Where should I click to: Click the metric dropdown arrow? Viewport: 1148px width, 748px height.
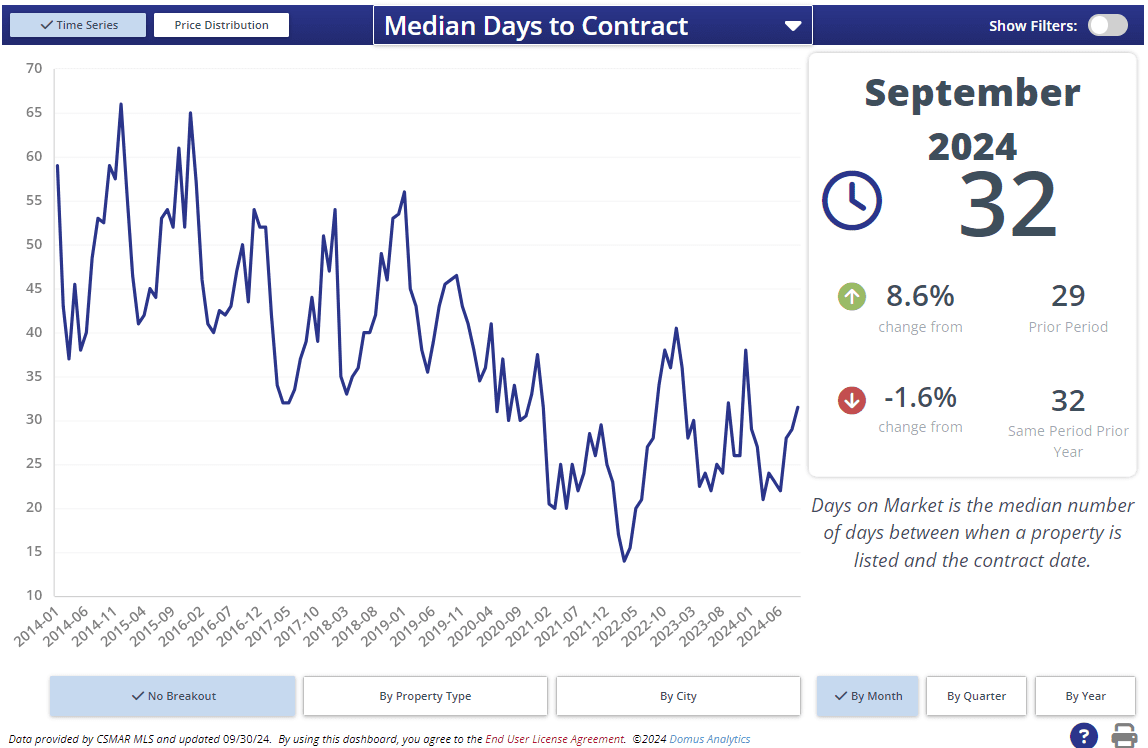coord(793,26)
